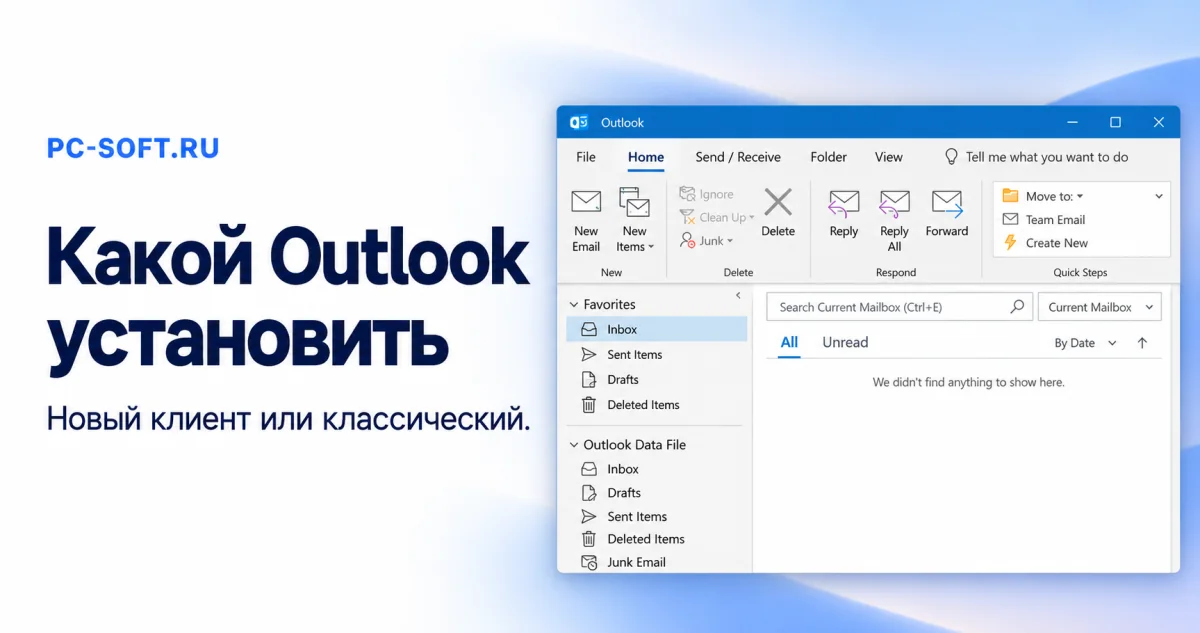
Task: Click the New Email icon
Action: pyautogui.click(x=586, y=202)
